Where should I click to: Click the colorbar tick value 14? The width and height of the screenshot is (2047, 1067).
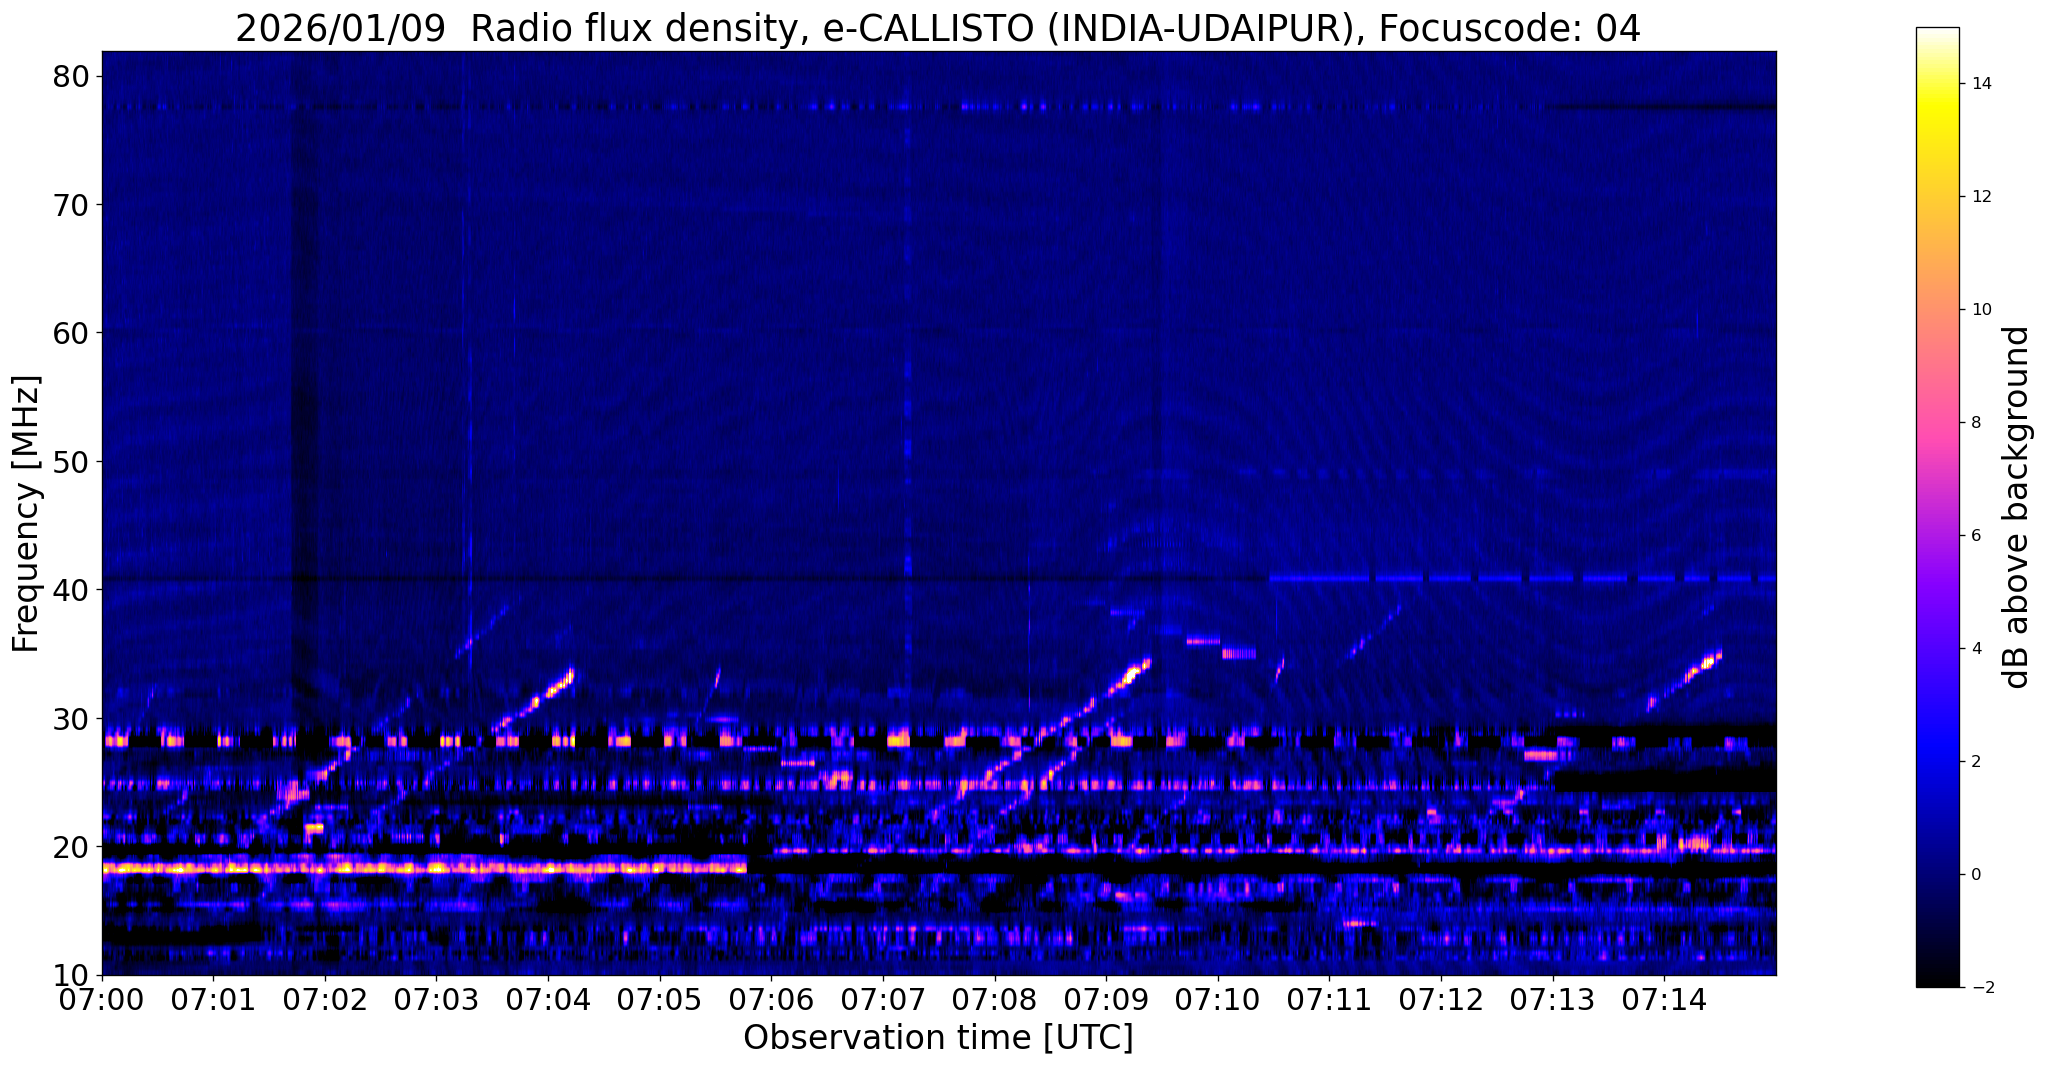coord(1979,84)
